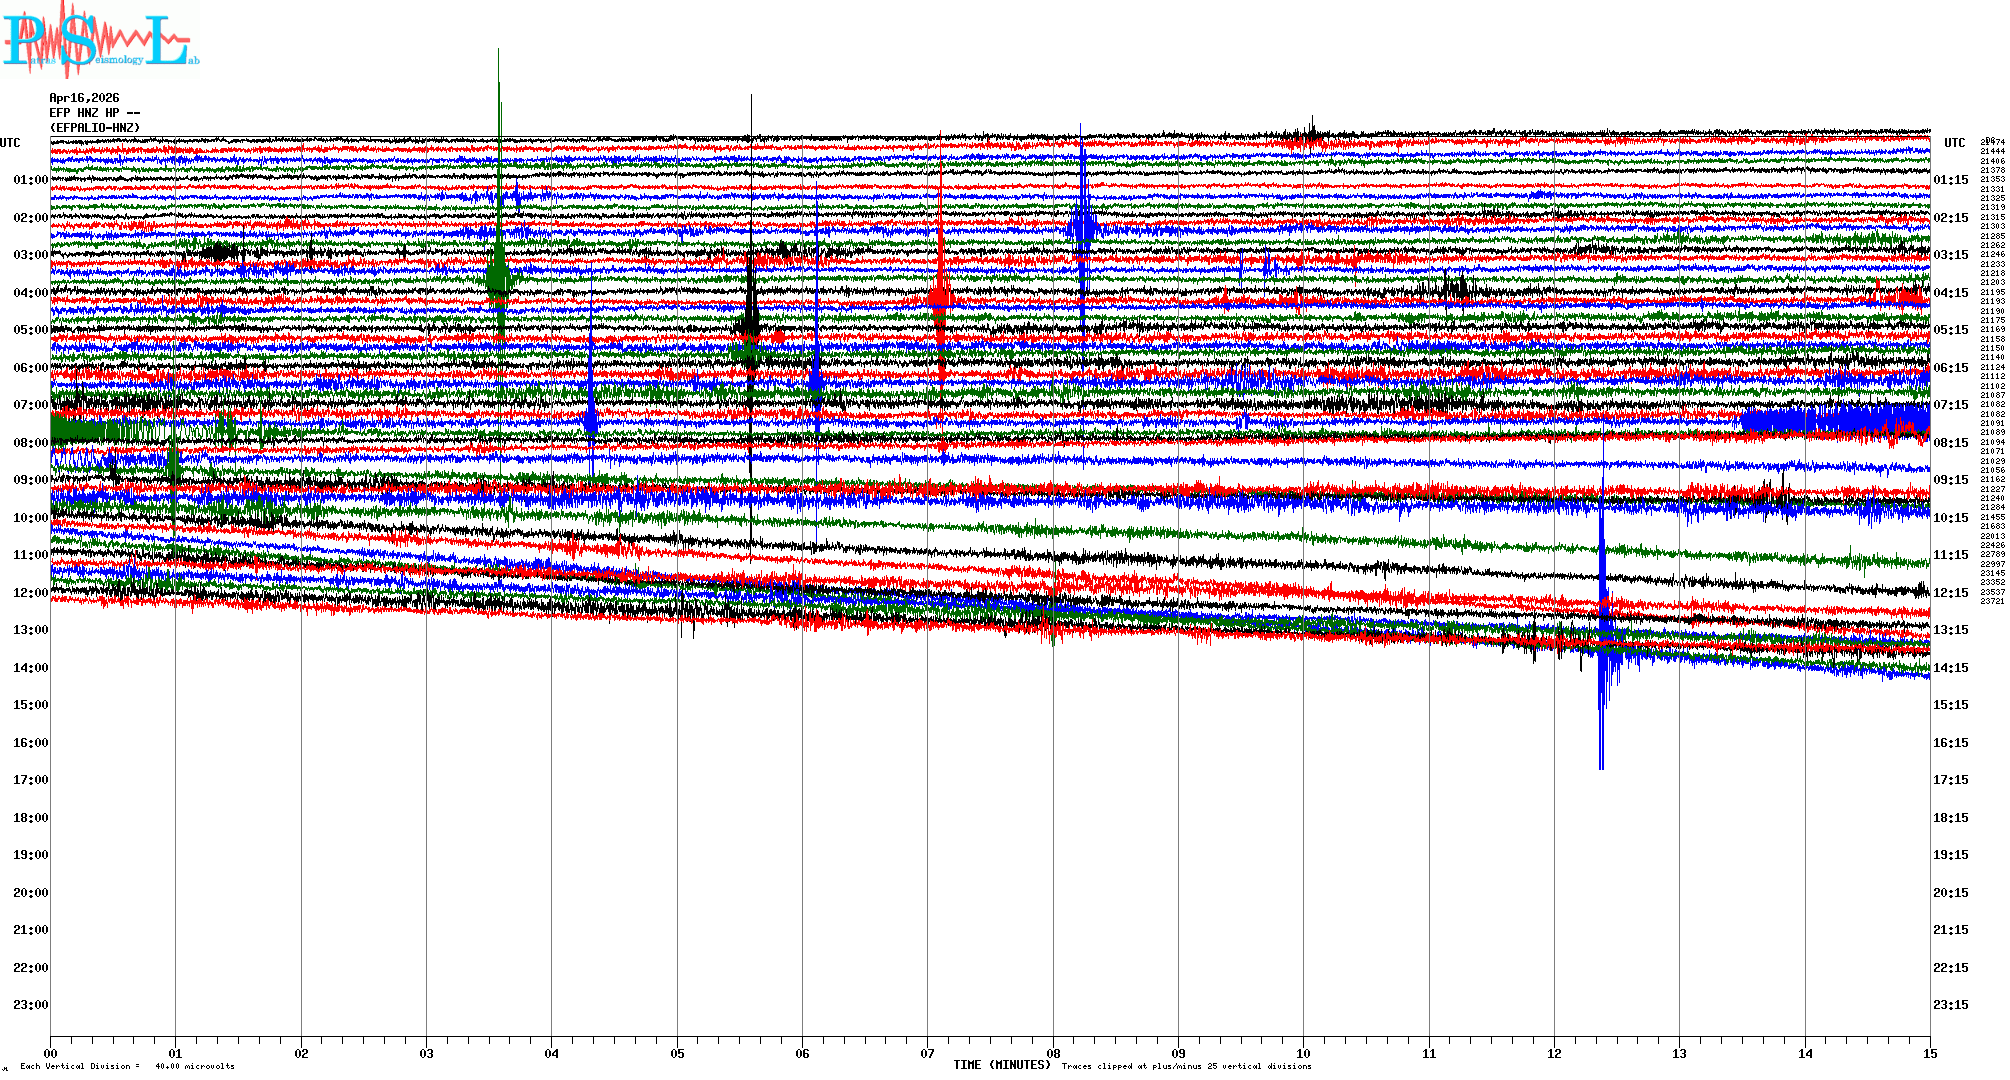Screen dimensions: 2010x1080
Task: Click minute 00 on bottom time axis
Action: click(x=51, y=1053)
